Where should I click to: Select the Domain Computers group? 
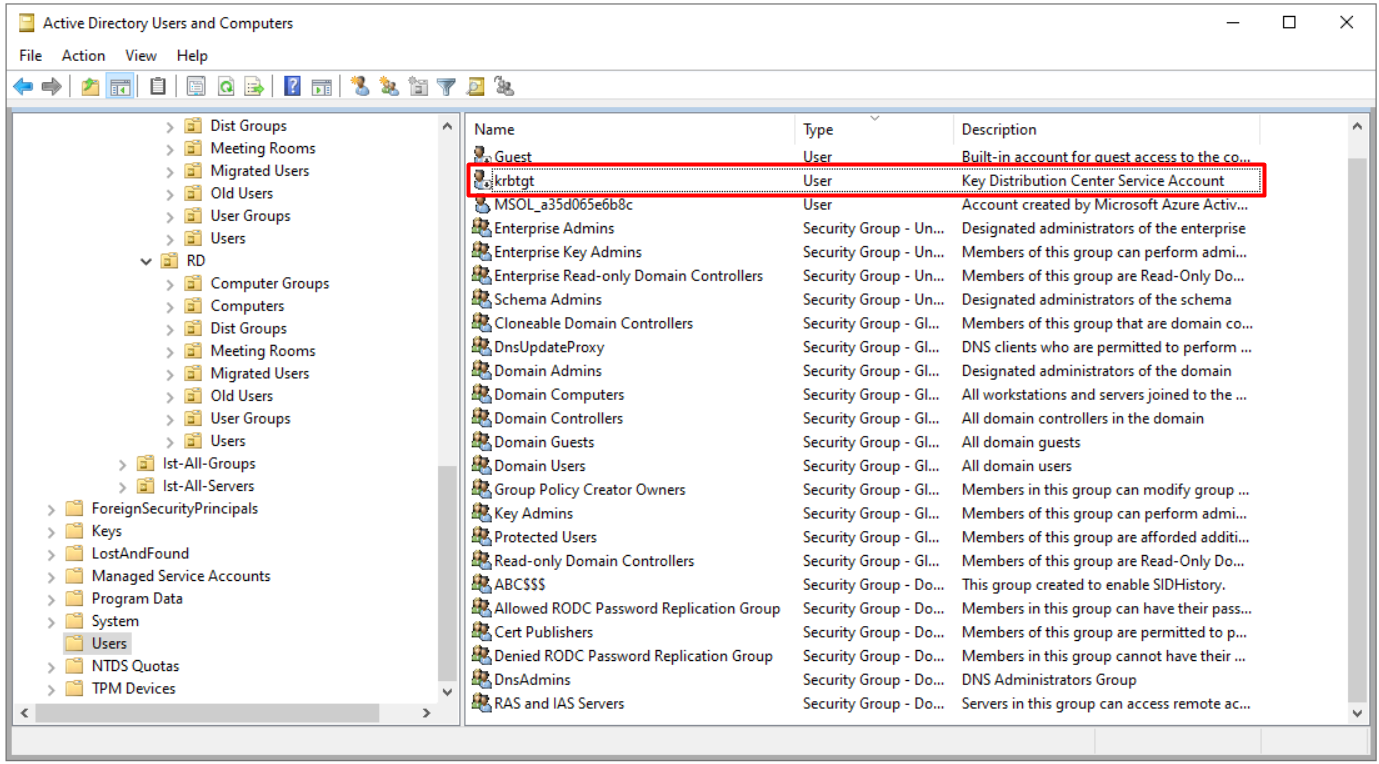pyautogui.click(x=559, y=394)
